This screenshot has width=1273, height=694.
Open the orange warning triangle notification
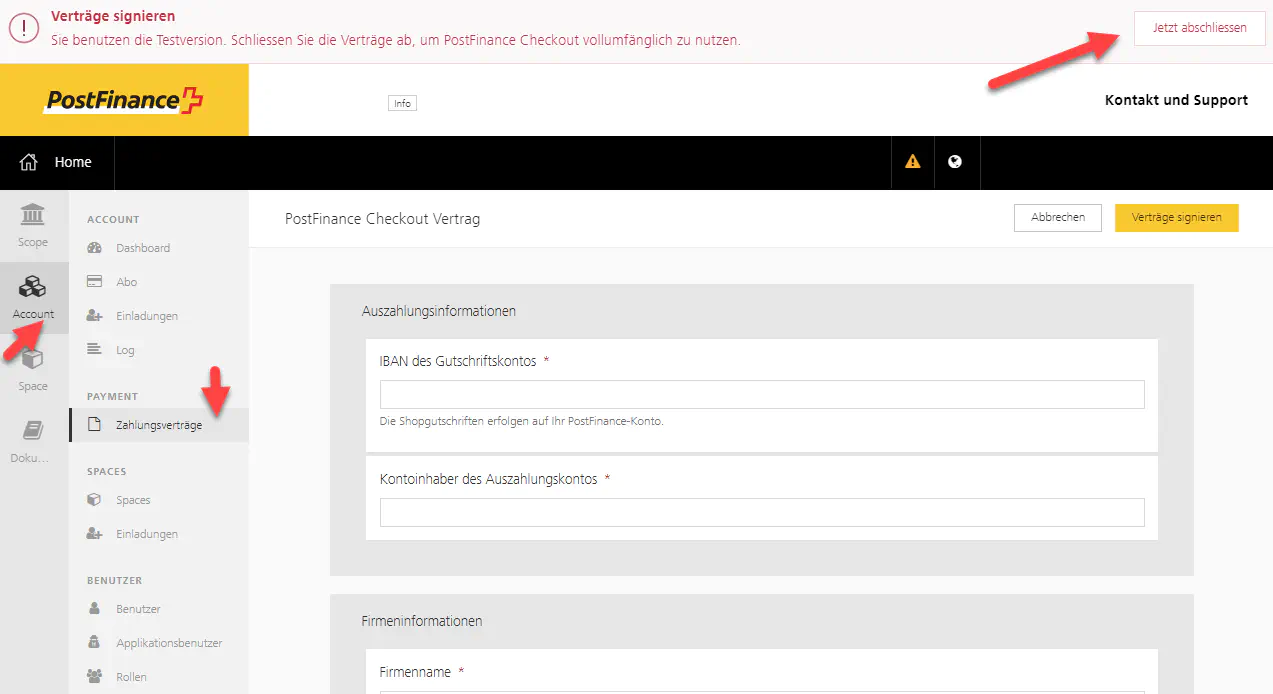912,161
